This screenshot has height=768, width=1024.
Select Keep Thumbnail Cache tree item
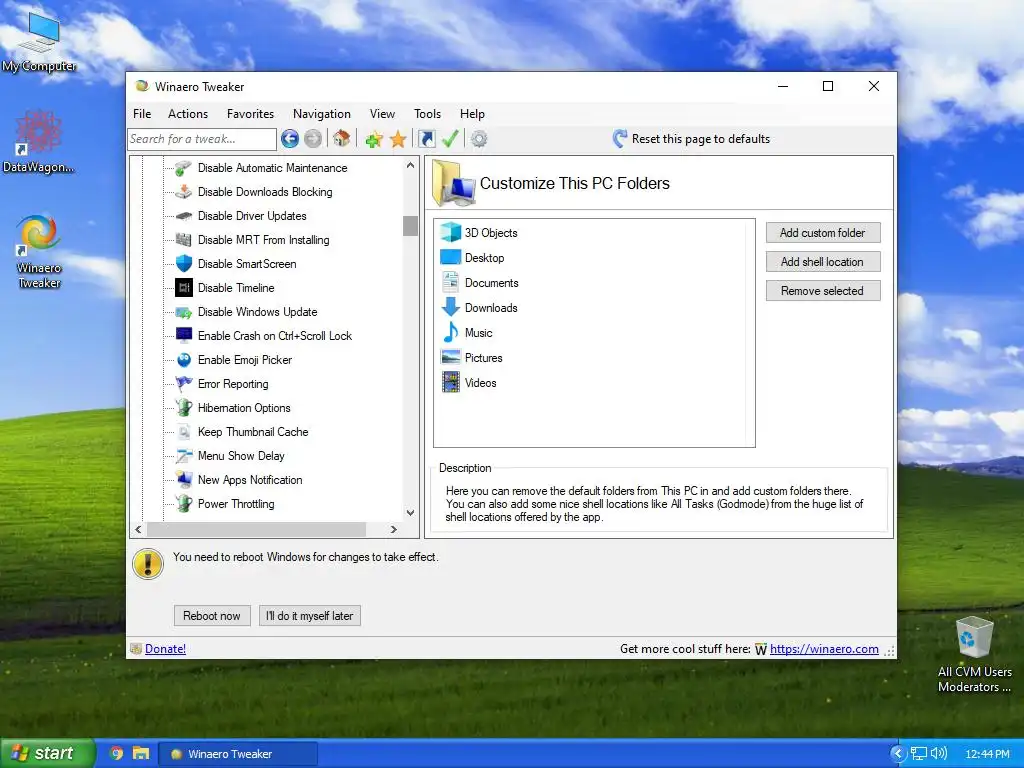tap(253, 432)
